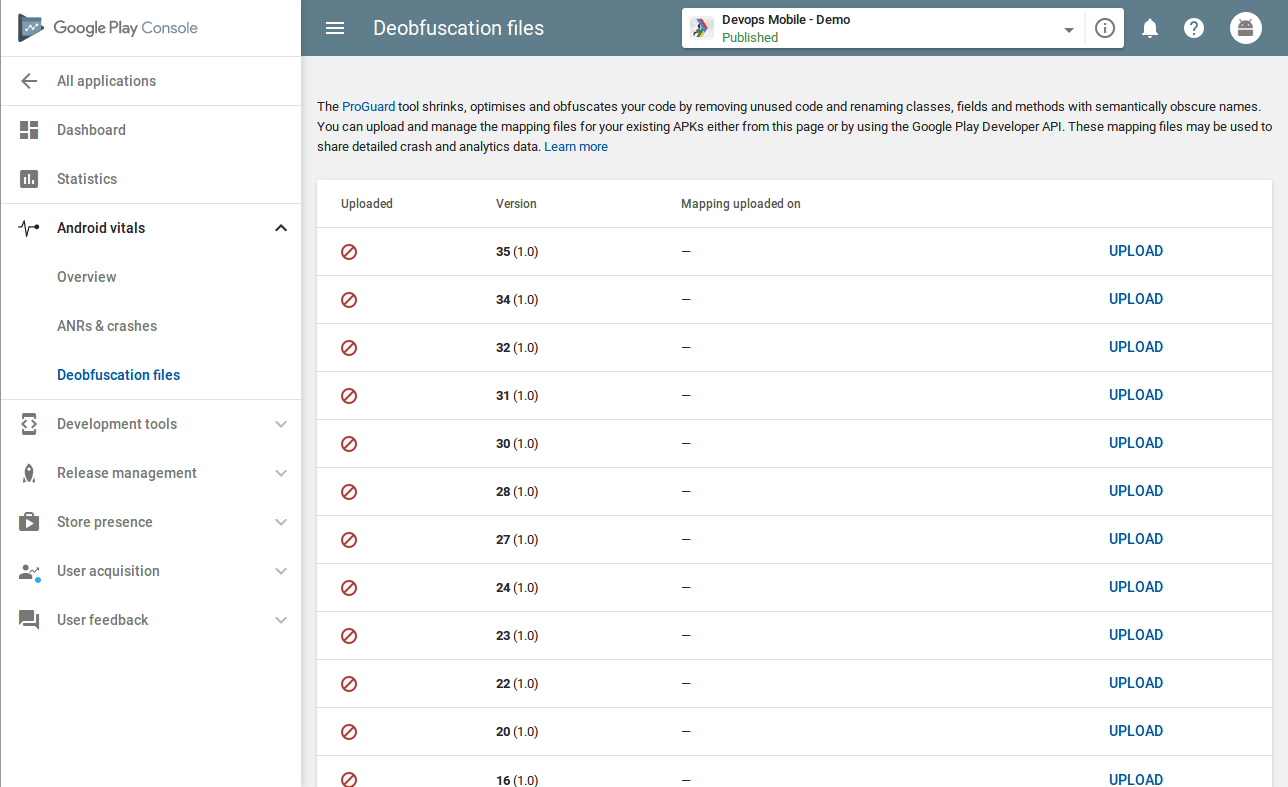Collapse the Android vitals section

[281, 228]
